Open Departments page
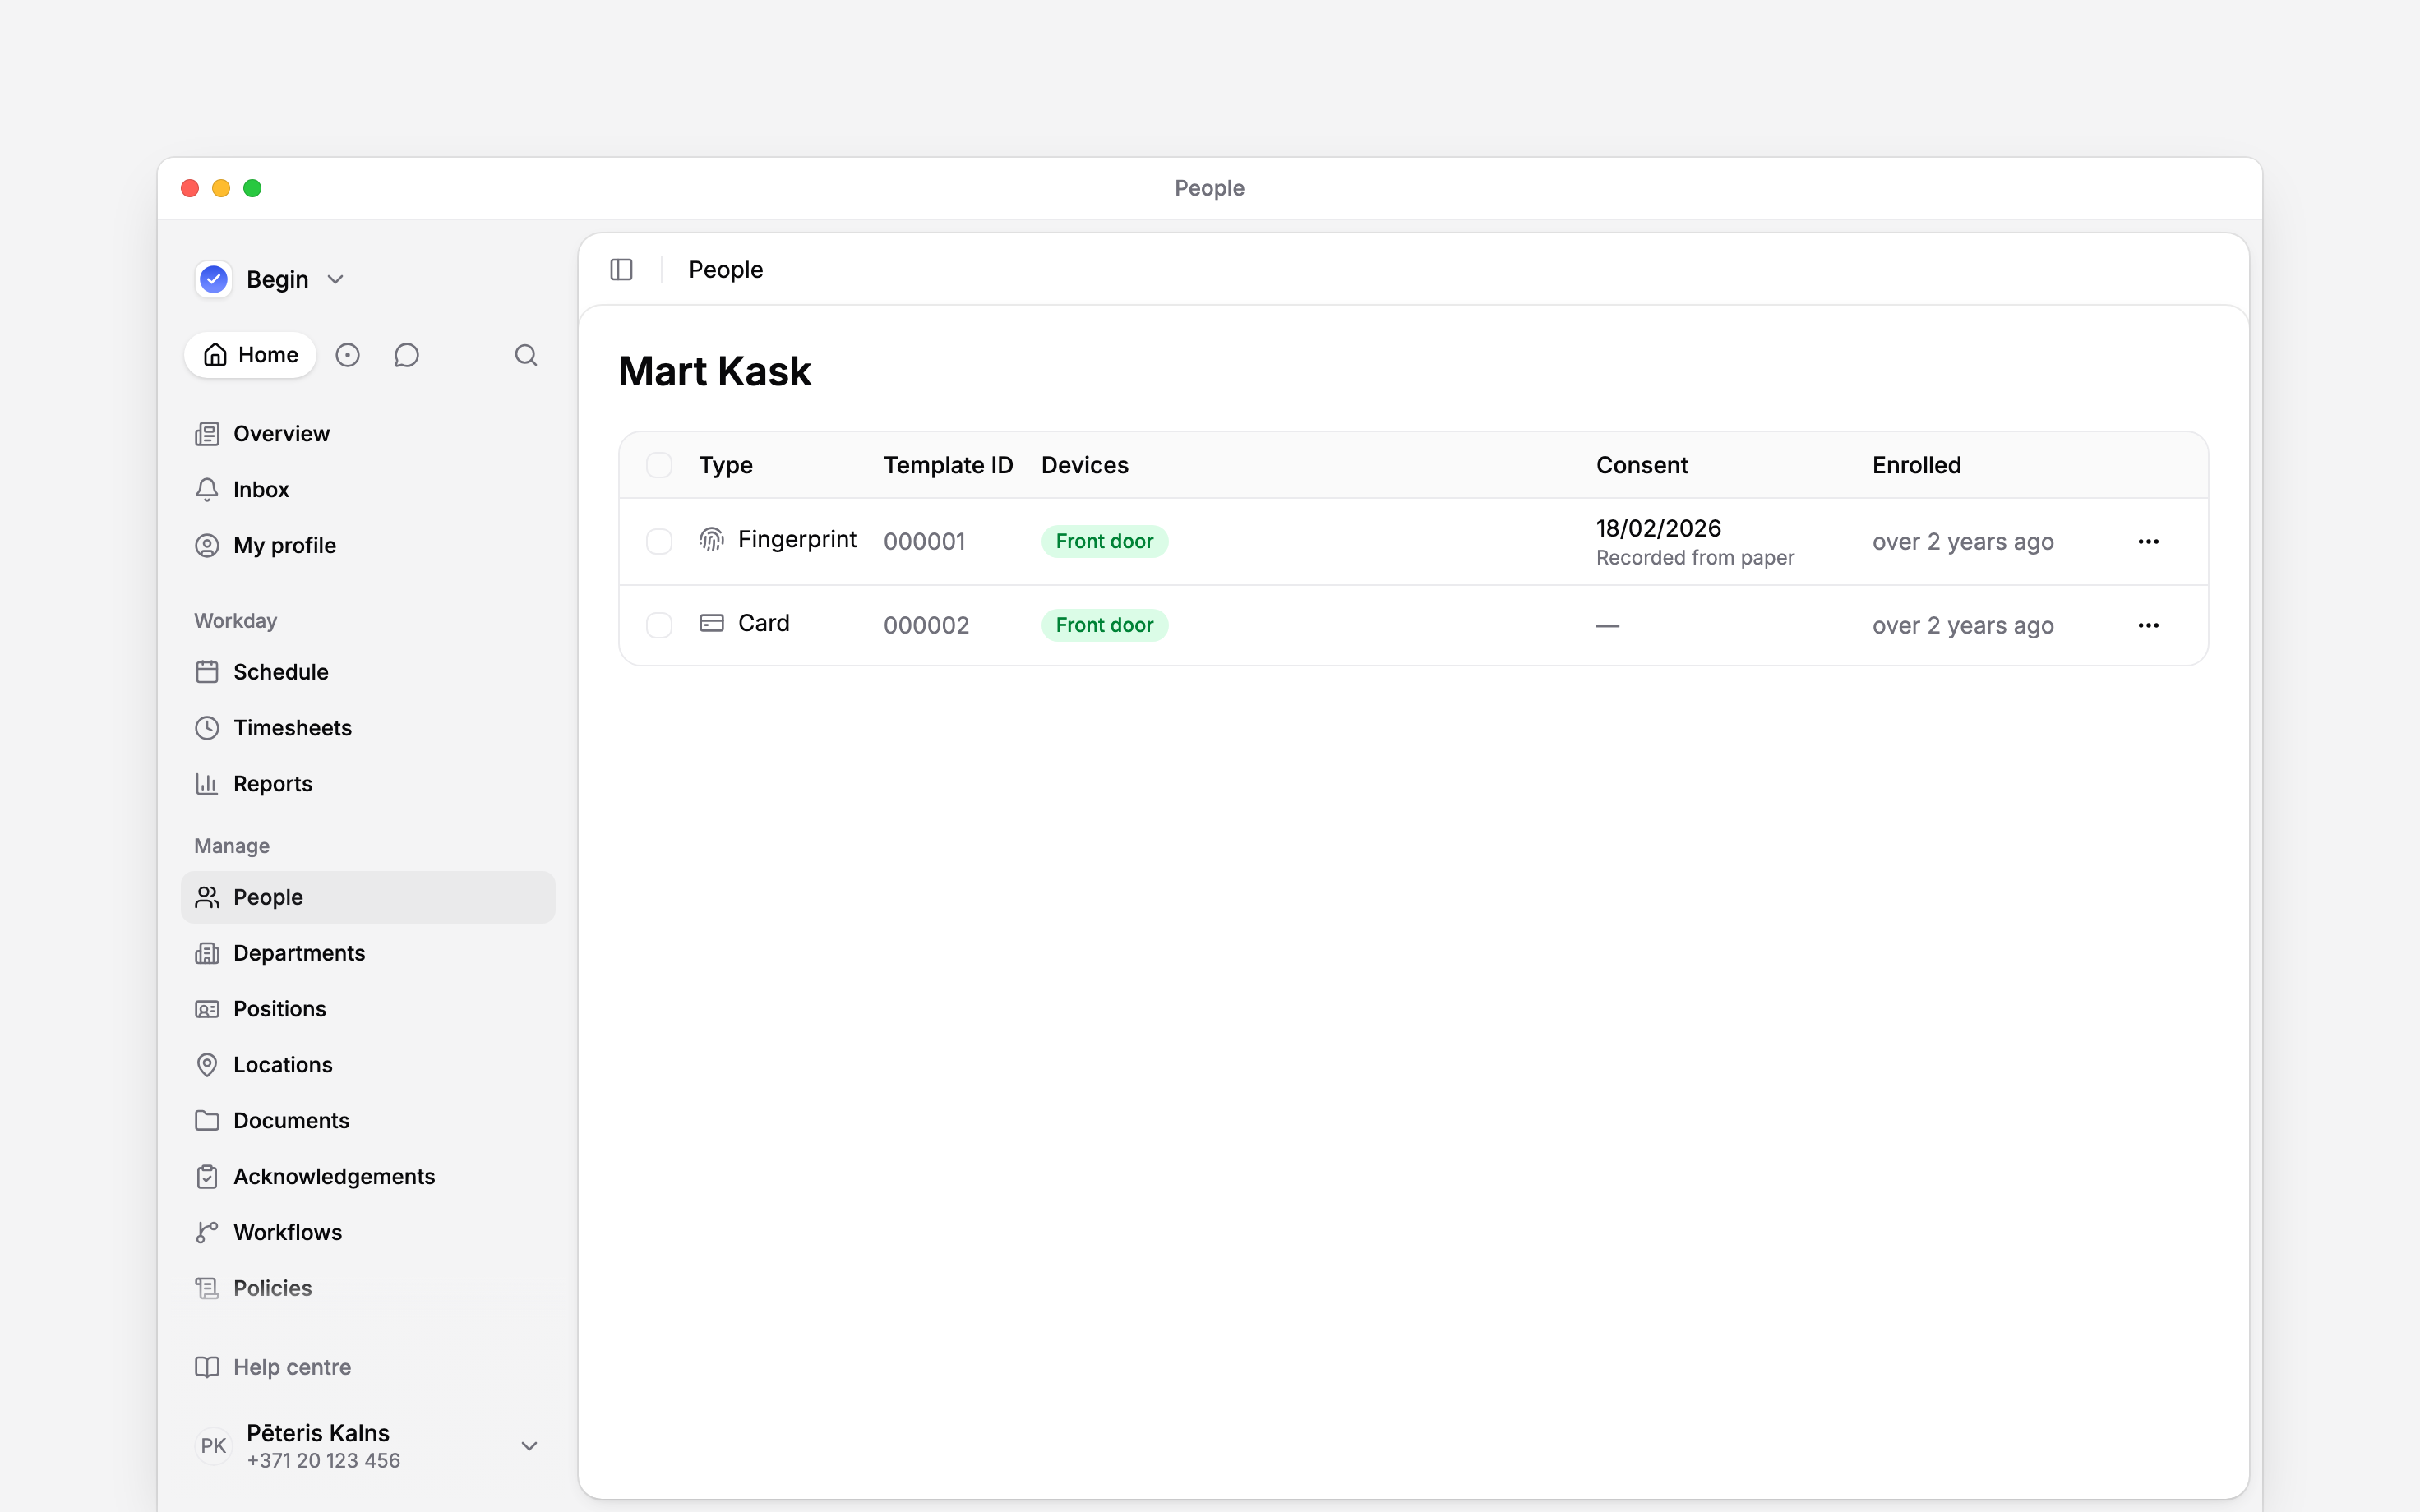Image resolution: width=2420 pixels, height=1512 pixels. coord(368,953)
